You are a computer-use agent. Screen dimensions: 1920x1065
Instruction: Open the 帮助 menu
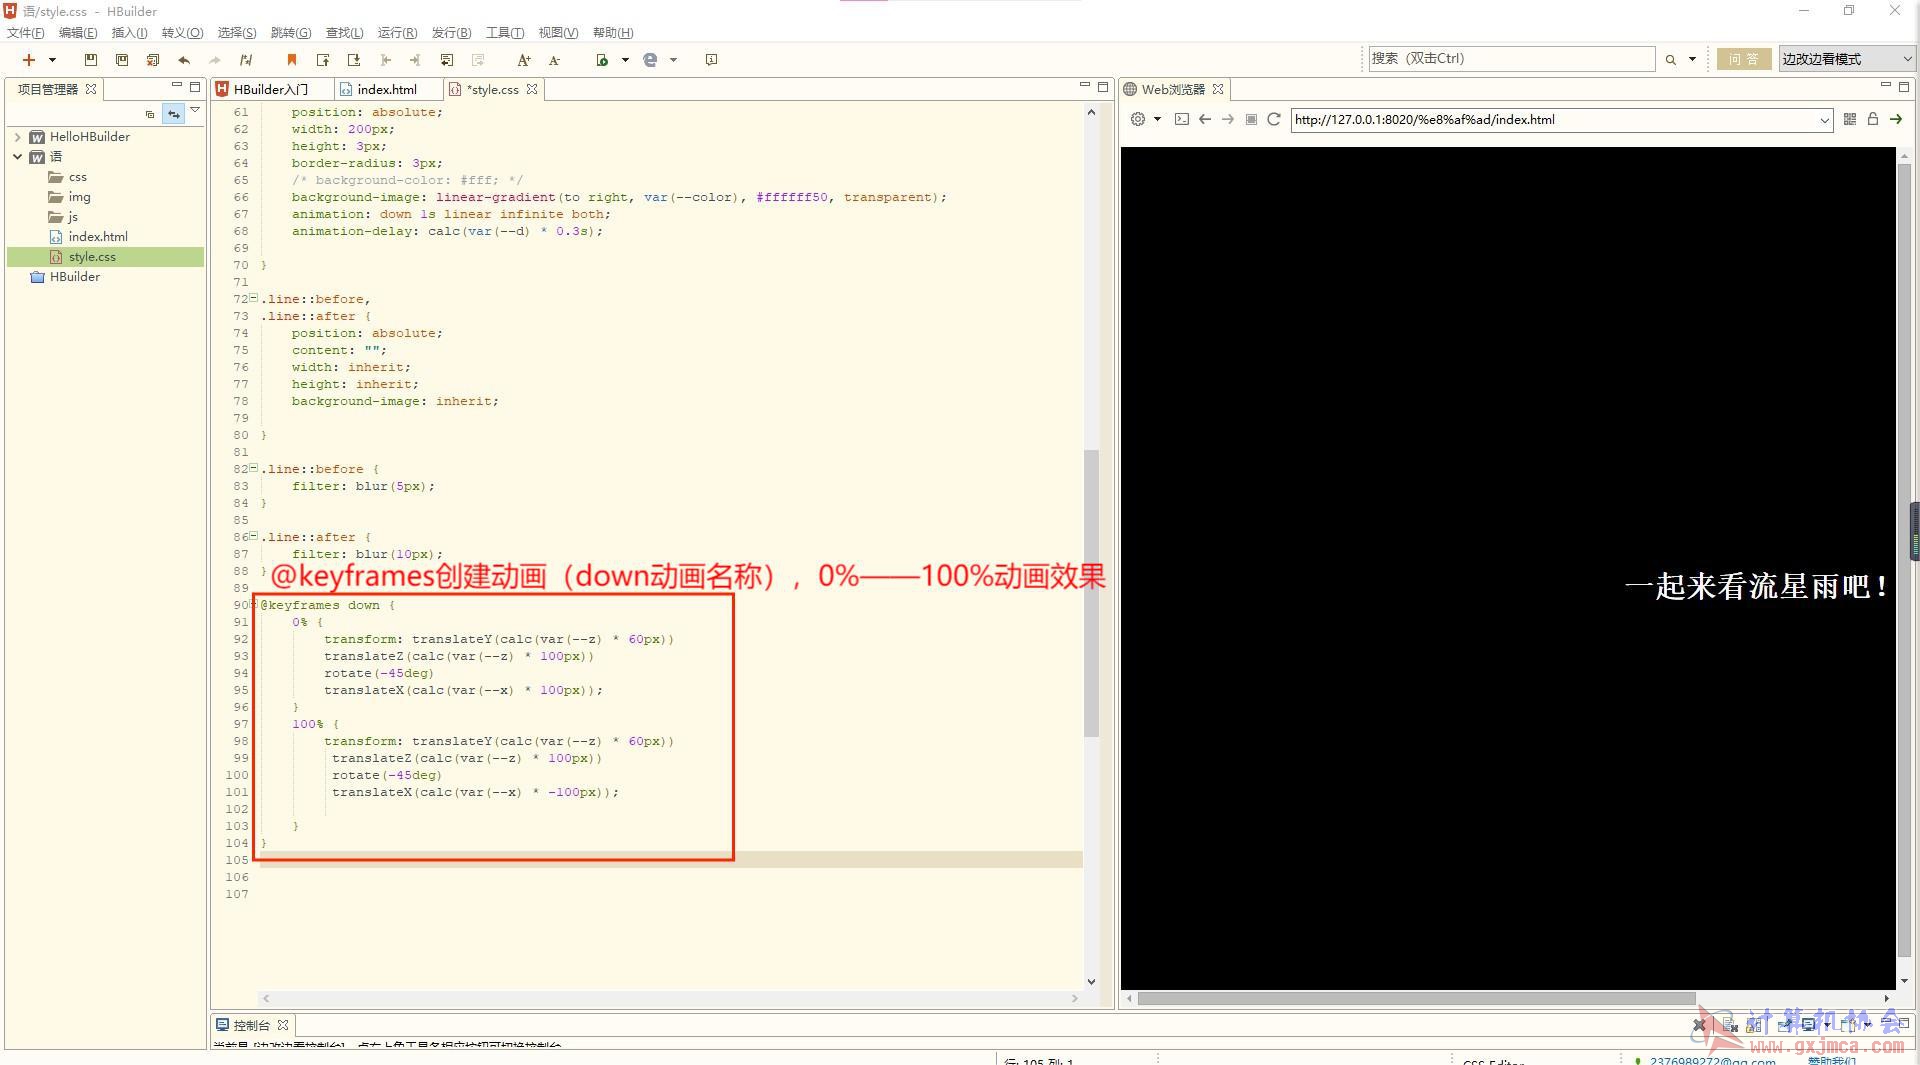[x=613, y=32]
